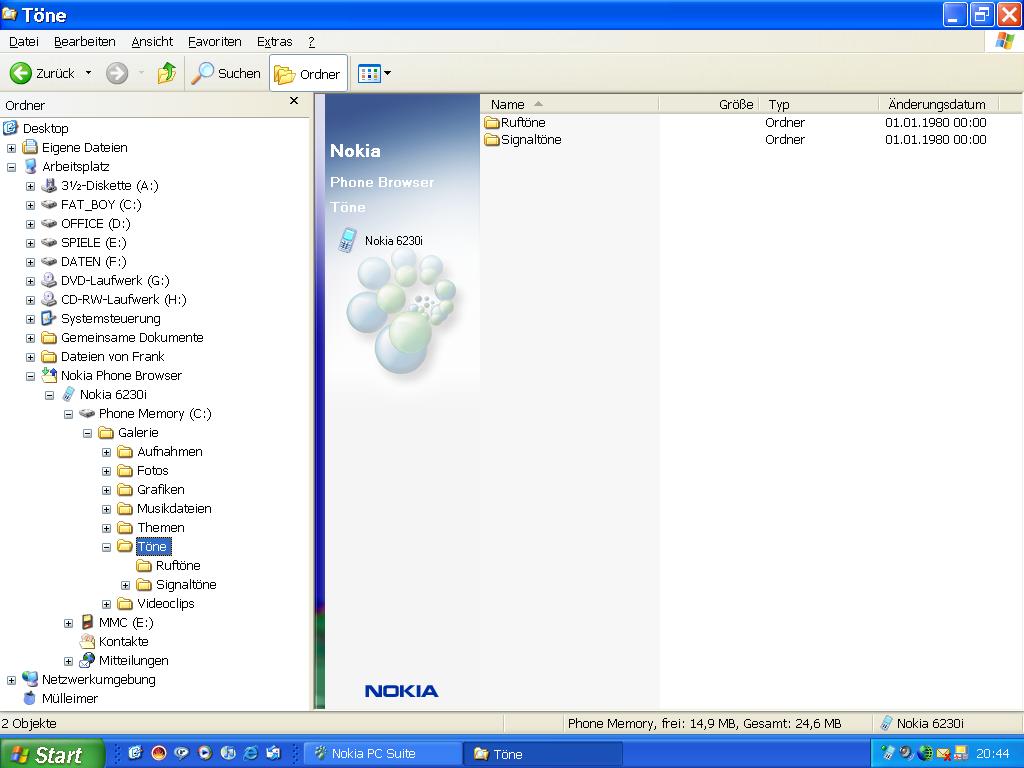Screen dimensions: 1024x768
Task: Click Ruftöne folder icon in file list
Action: [x=492, y=123]
